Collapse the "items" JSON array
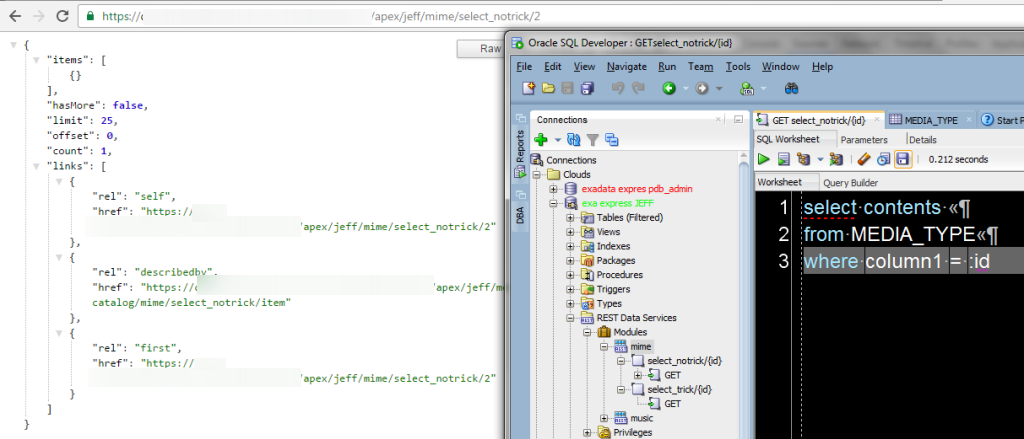Viewport: 1024px width, 439px height. [38, 60]
